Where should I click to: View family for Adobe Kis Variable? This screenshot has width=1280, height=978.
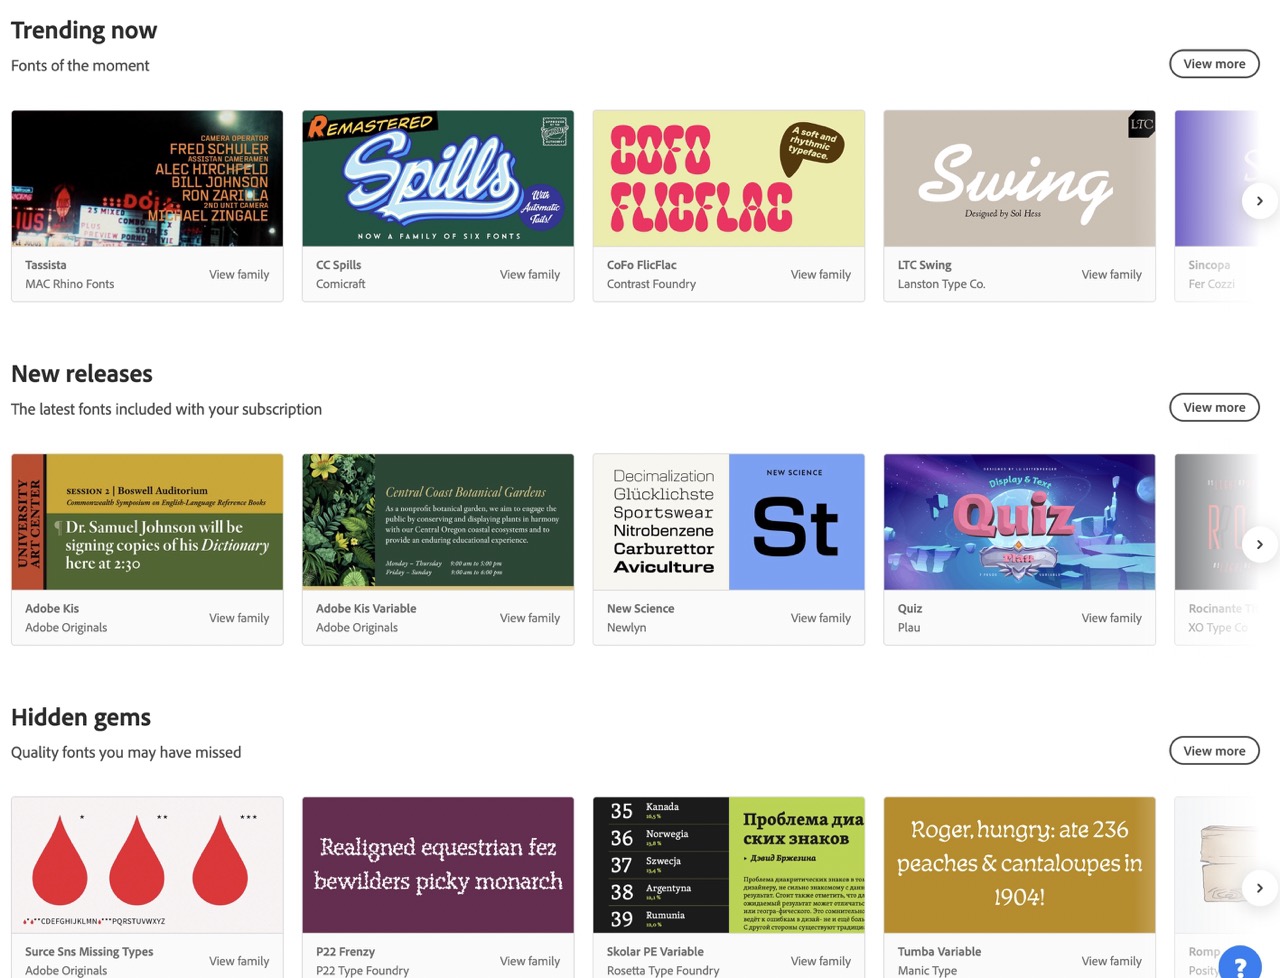[530, 618]
